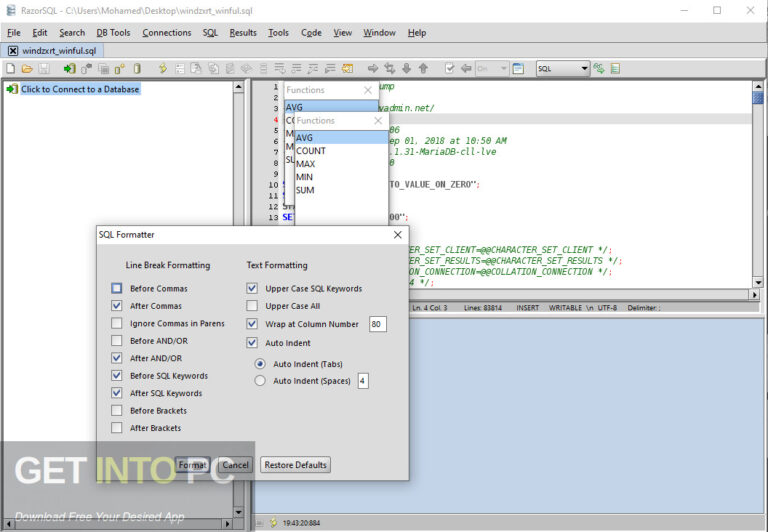This screenshot has width=768, height=532.
Task: Select Auto Indent (Spaces) radio button
Action: coord(260,381)
